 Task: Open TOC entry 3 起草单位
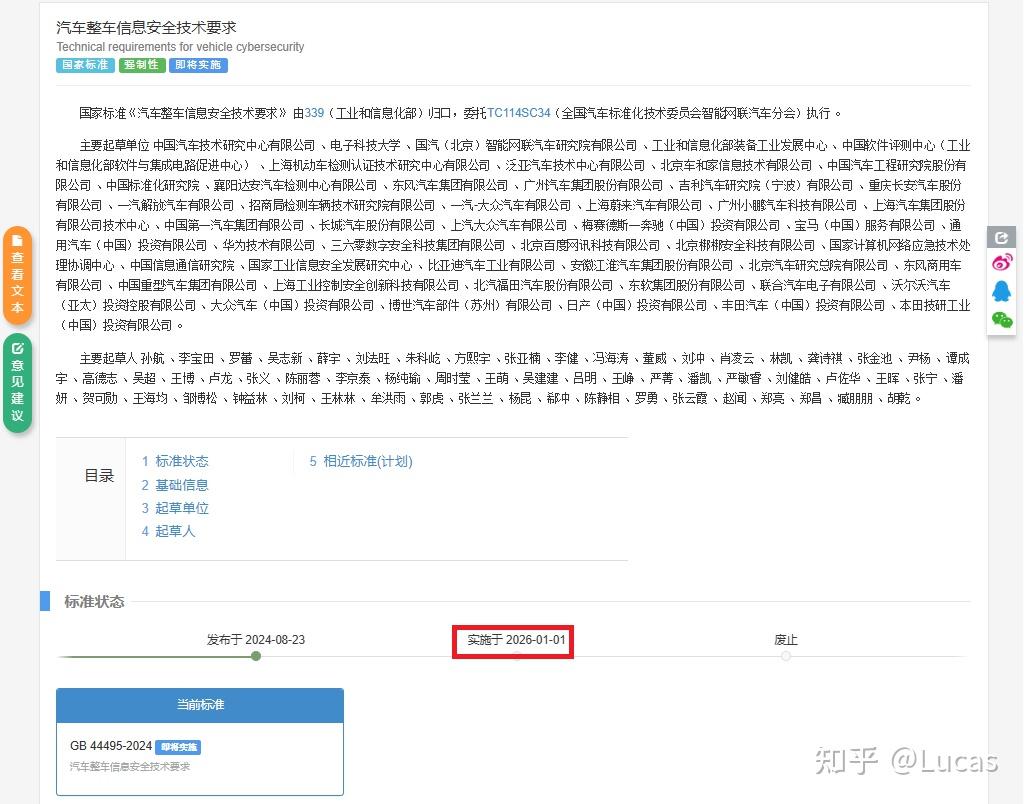tap(185, 508)
